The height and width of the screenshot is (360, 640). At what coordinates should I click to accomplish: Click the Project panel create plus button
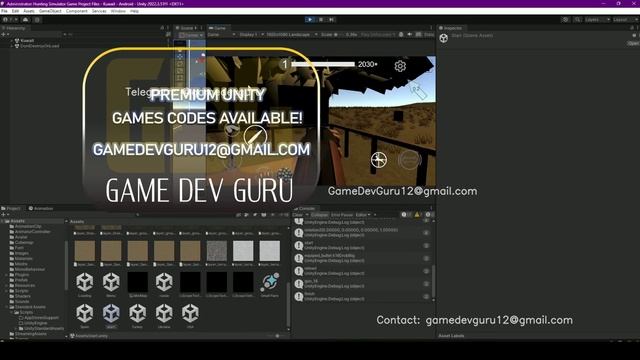[x=4, y=215]
